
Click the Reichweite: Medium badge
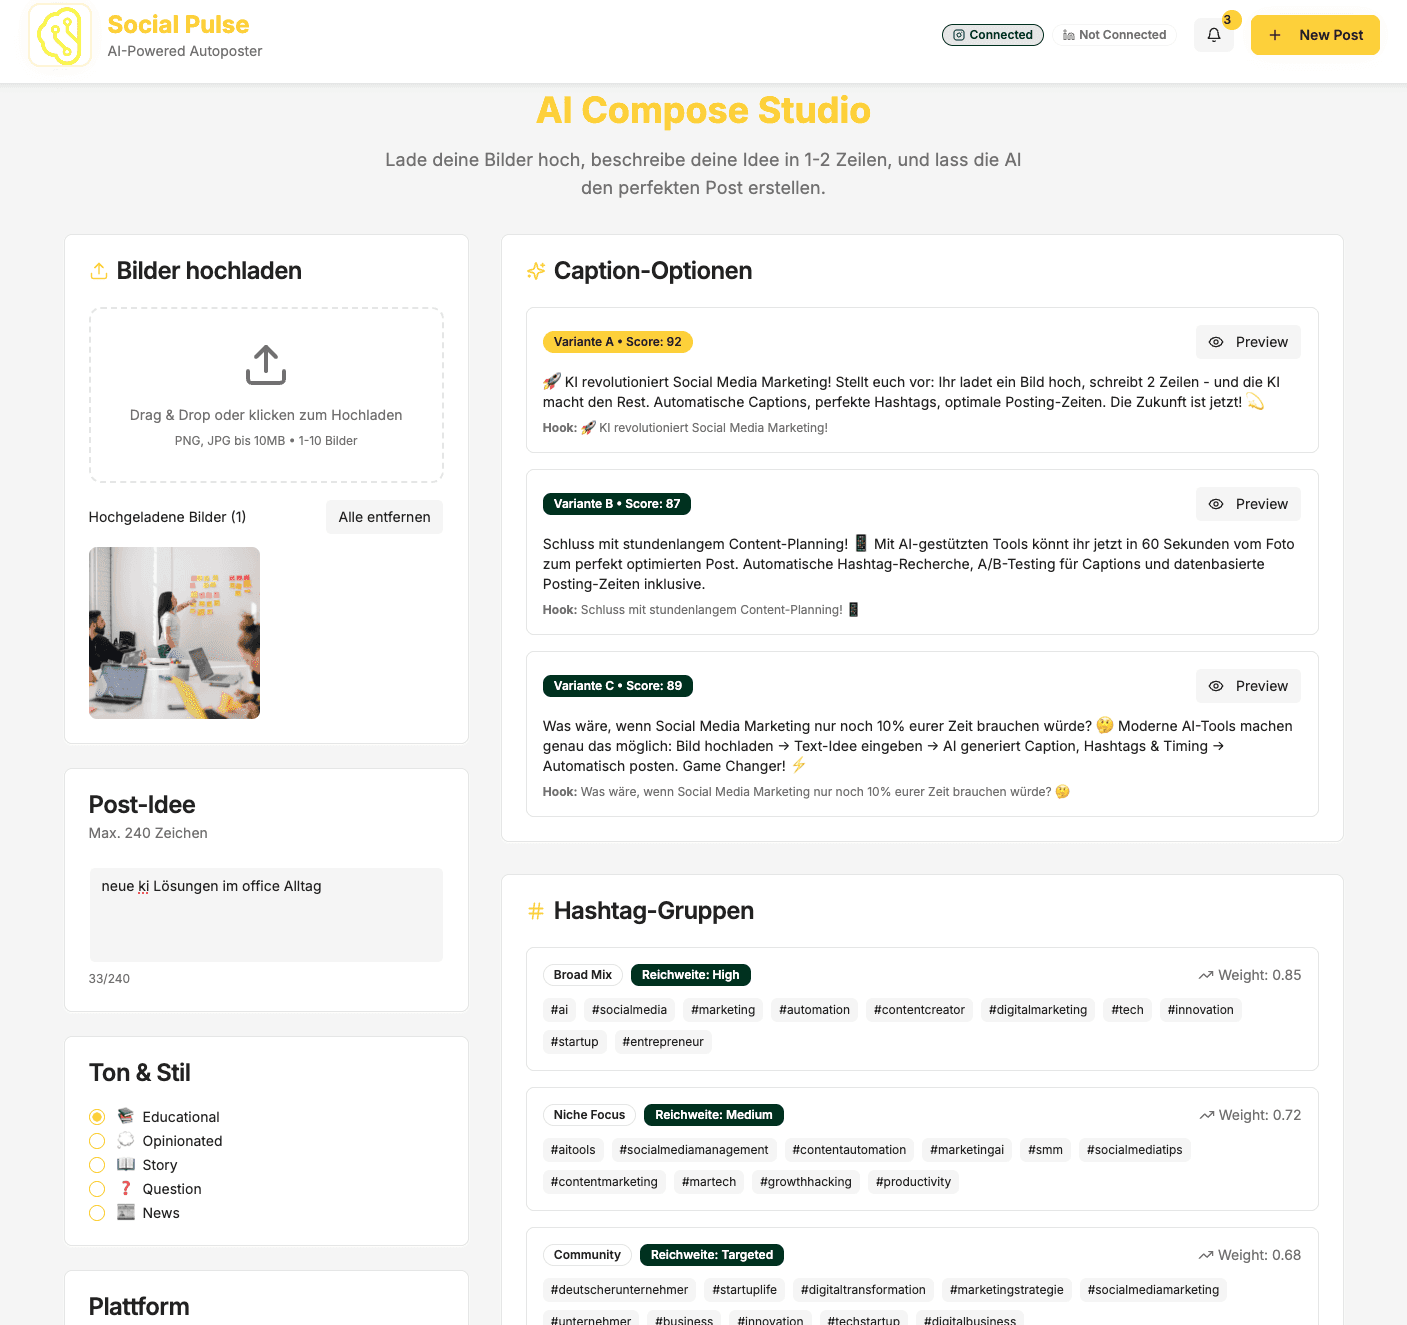[714, 1115]
